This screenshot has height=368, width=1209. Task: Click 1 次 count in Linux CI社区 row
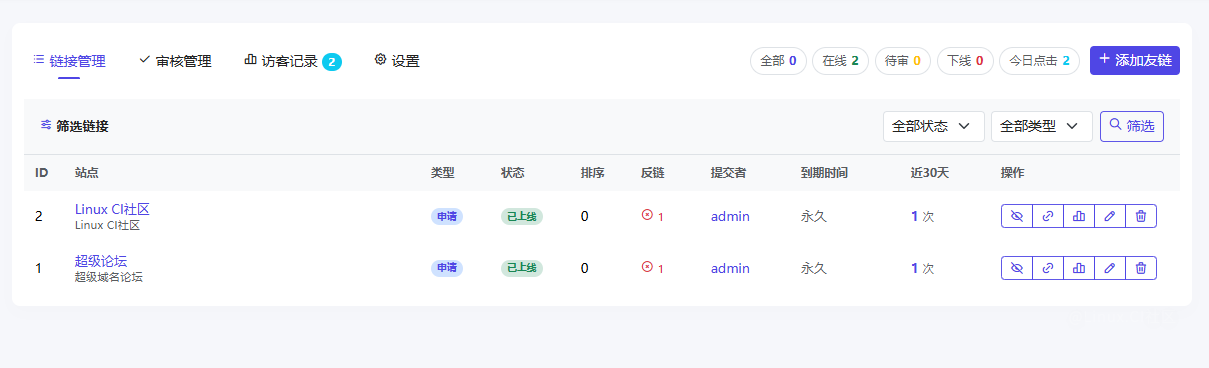tap(923, 216)
